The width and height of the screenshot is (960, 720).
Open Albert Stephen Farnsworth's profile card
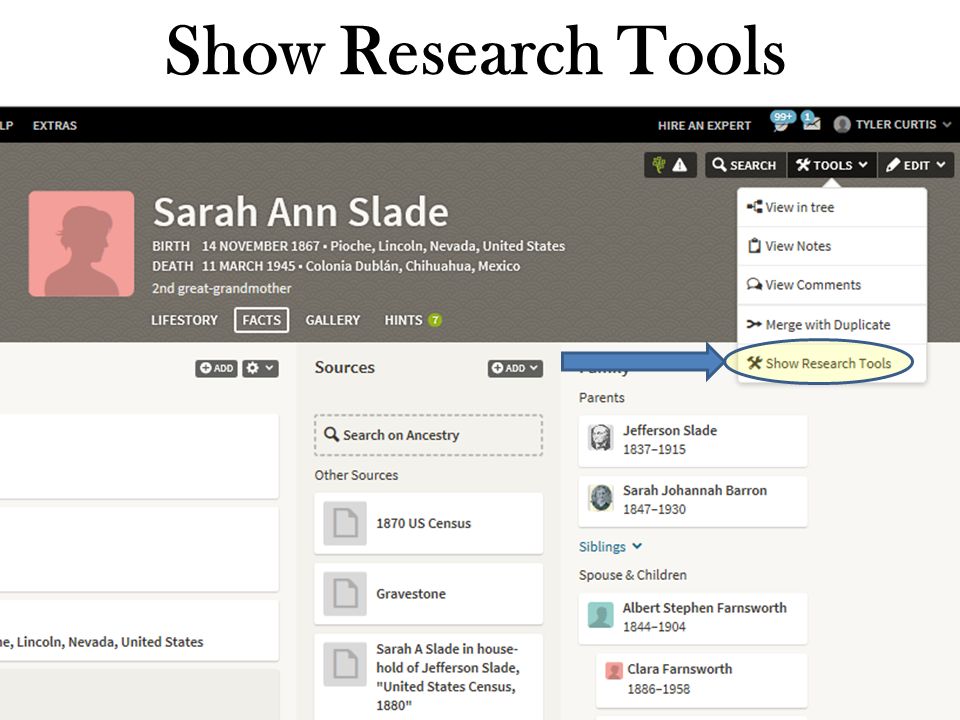692,618
